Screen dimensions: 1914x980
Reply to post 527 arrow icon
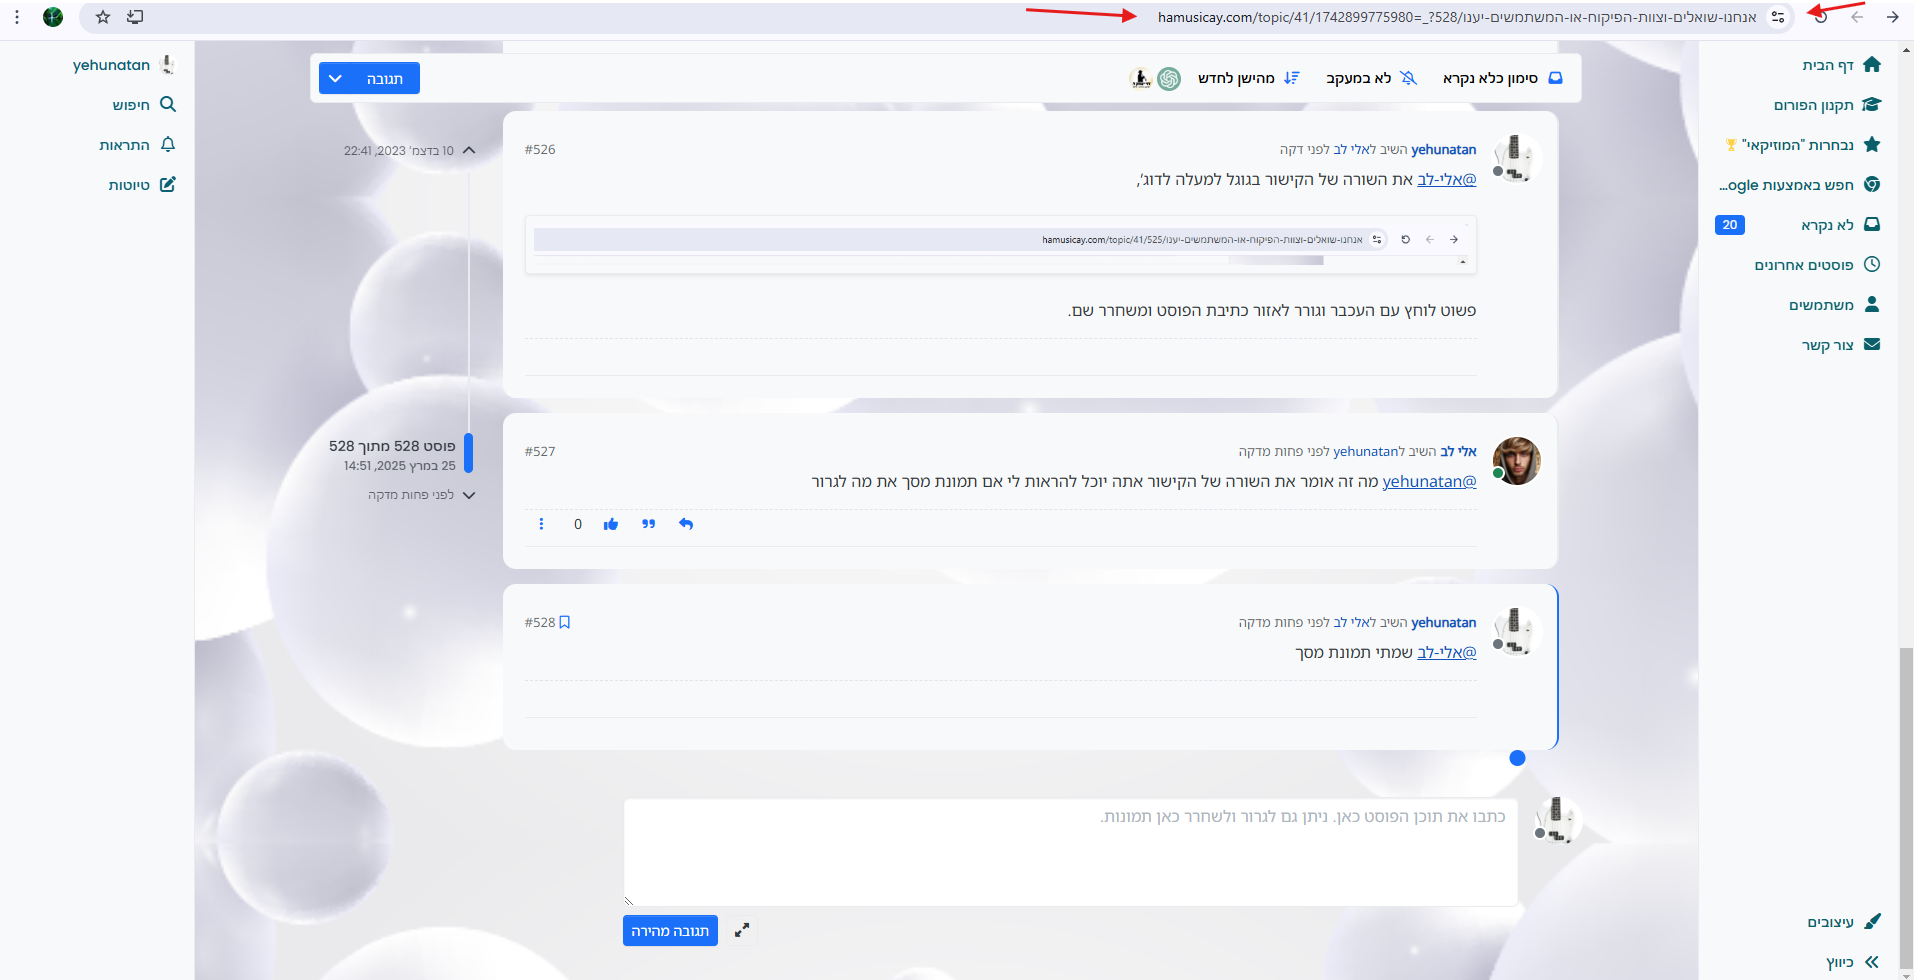tap(686, 524)
